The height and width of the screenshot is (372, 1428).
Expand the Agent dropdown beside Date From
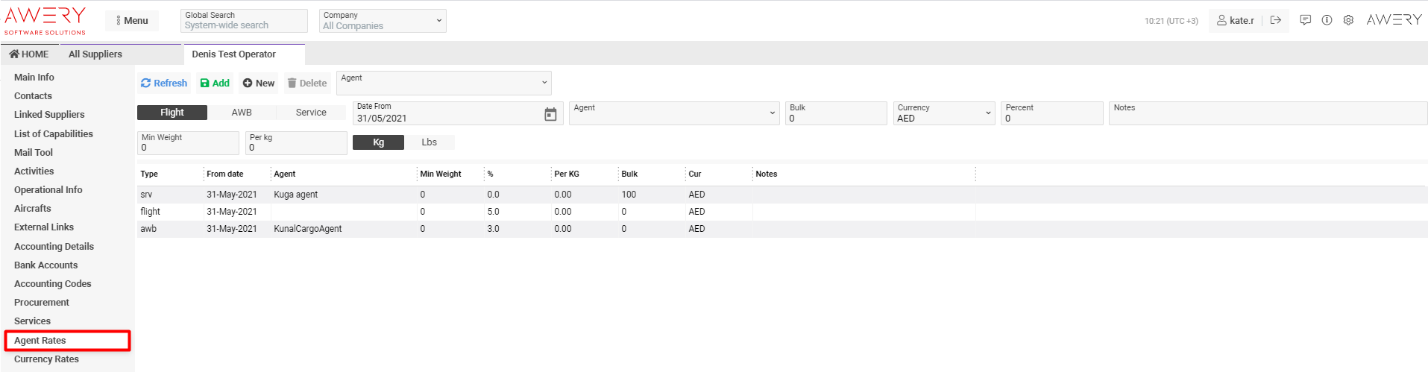pos(675,113)
